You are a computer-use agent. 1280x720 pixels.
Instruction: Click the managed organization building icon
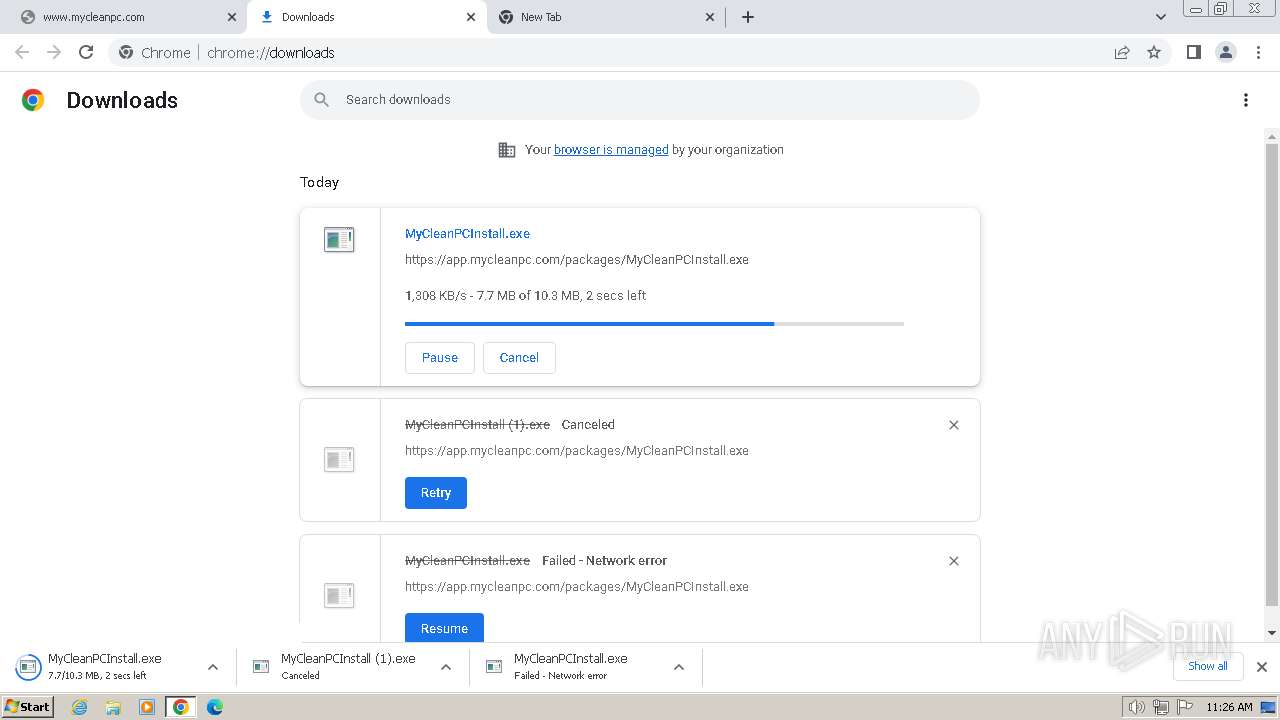(x=507, y=150)
